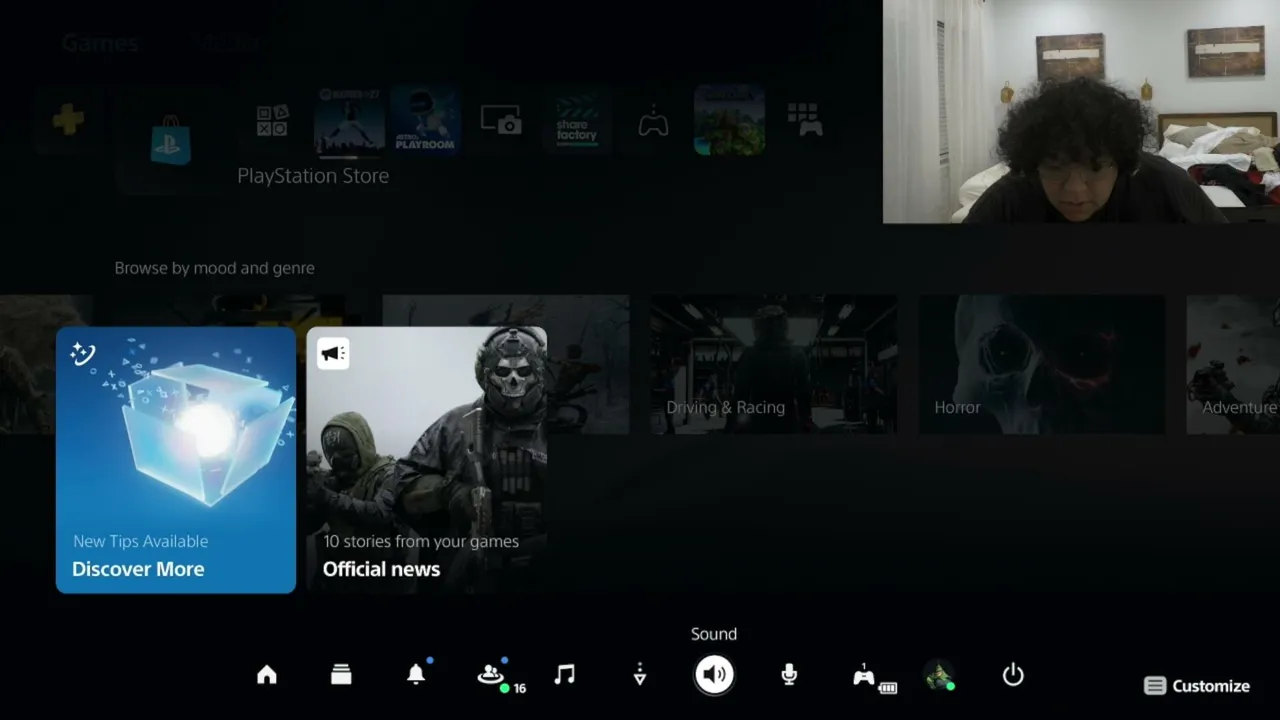Open the Music note icon
Screen dimensions: 1280x720
(x=565, y=675)
